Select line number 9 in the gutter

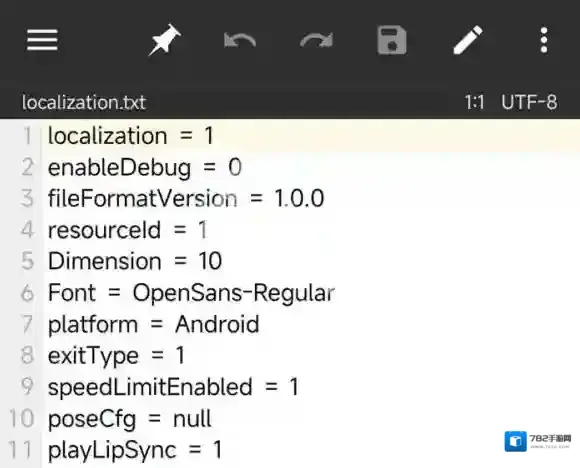[x=27, y=386]
